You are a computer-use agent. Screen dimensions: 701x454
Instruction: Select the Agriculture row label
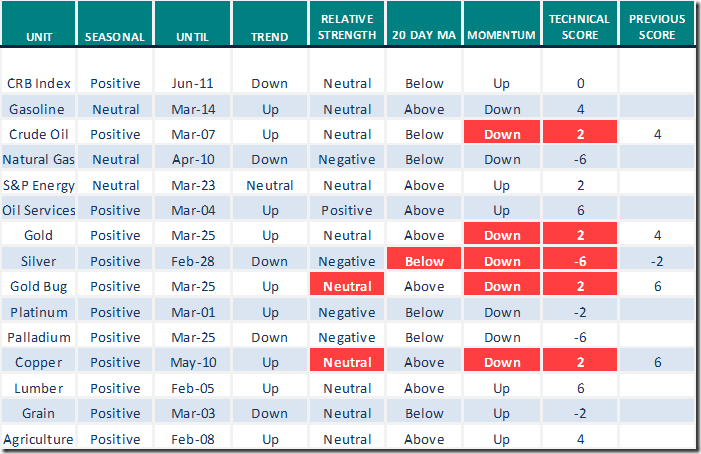click(x=38, y=439)
